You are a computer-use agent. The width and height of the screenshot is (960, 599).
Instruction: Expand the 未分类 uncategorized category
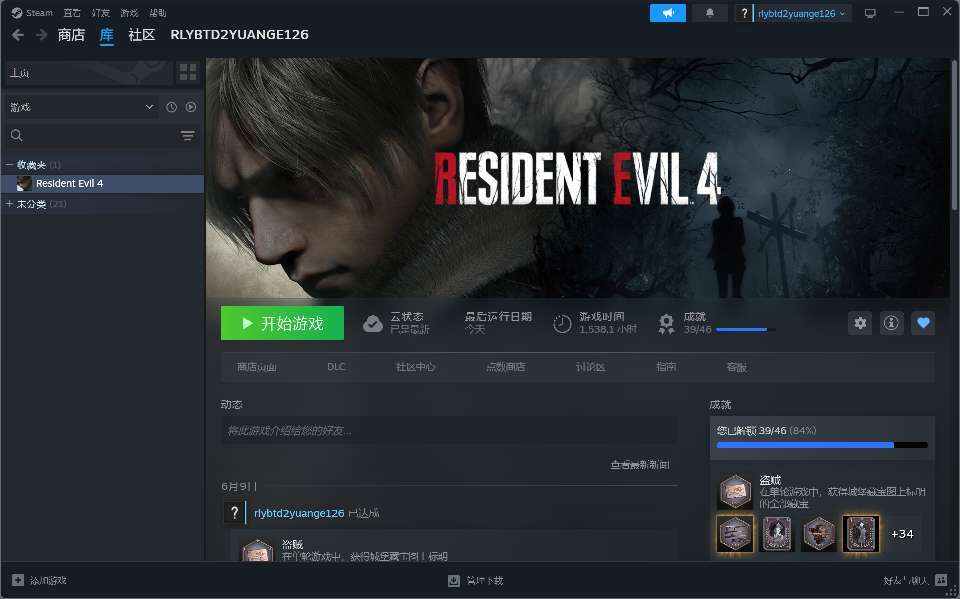[x=9, y=204]
